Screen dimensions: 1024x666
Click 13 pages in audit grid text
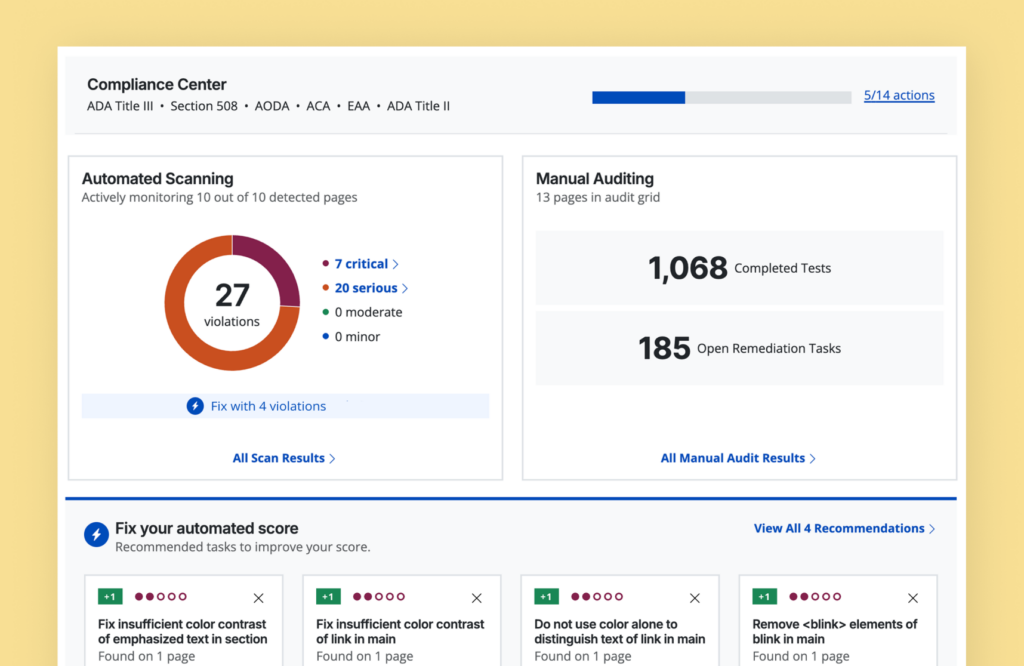pyautogui.click(x=598, y=197)
